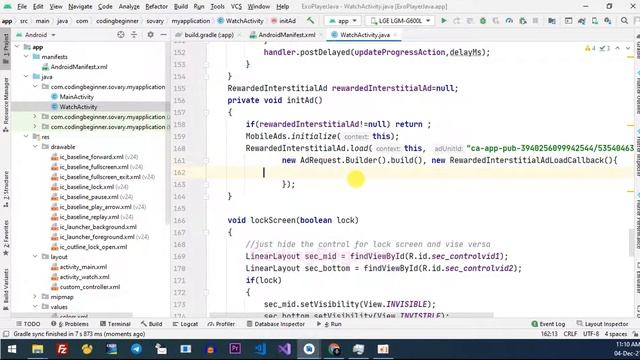
Task: Collapse all icon in Project panel header
Action: 134,35
